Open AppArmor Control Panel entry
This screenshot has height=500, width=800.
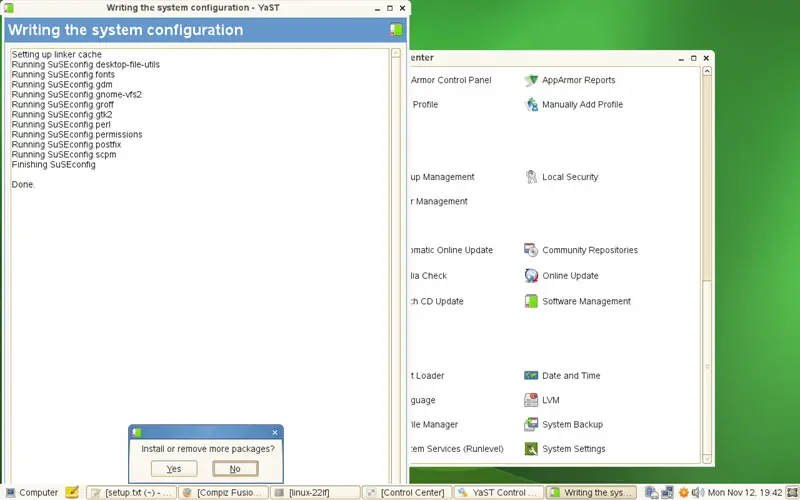[451, 80]
